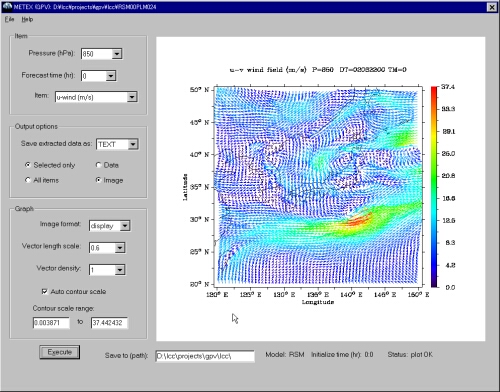Click the contour scale minimum value field
Screen dimensions: 500x392
[x=51, y=323]
